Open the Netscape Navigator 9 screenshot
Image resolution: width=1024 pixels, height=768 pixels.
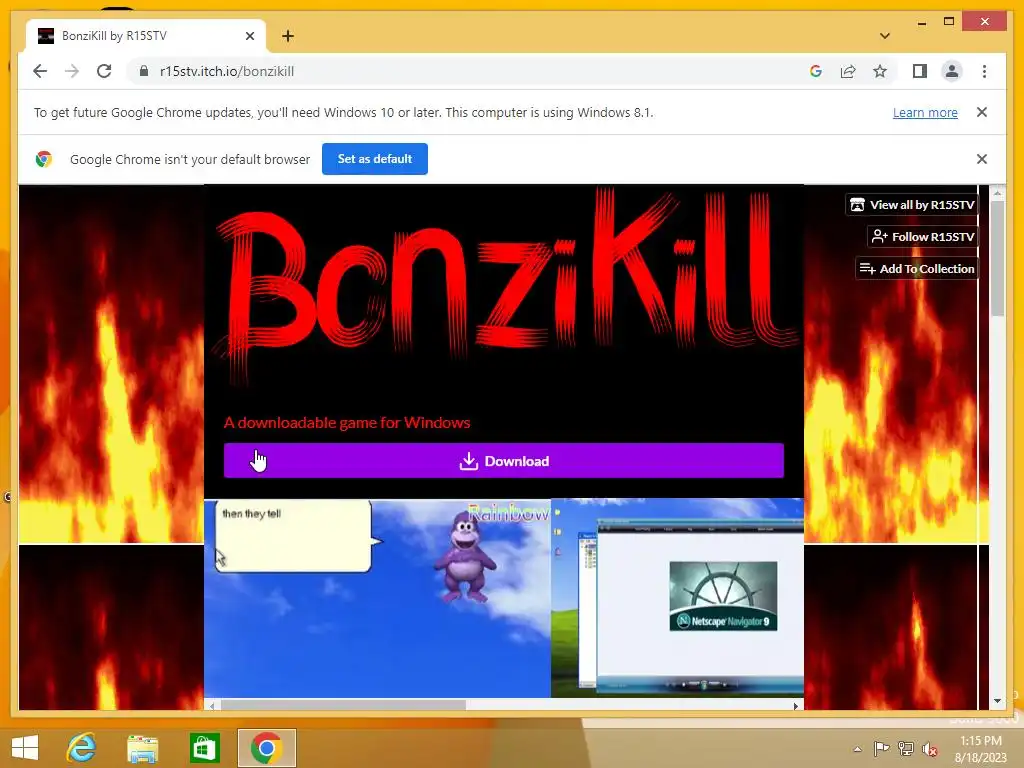click(x=678, y=598)
